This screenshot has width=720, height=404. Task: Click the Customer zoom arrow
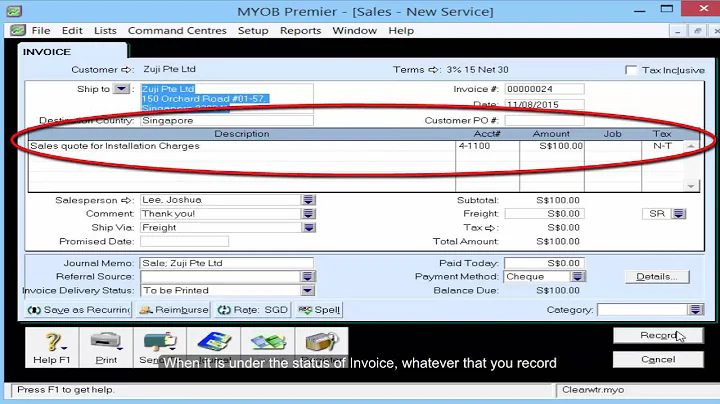pyautogui.click(x=126, y=70)
